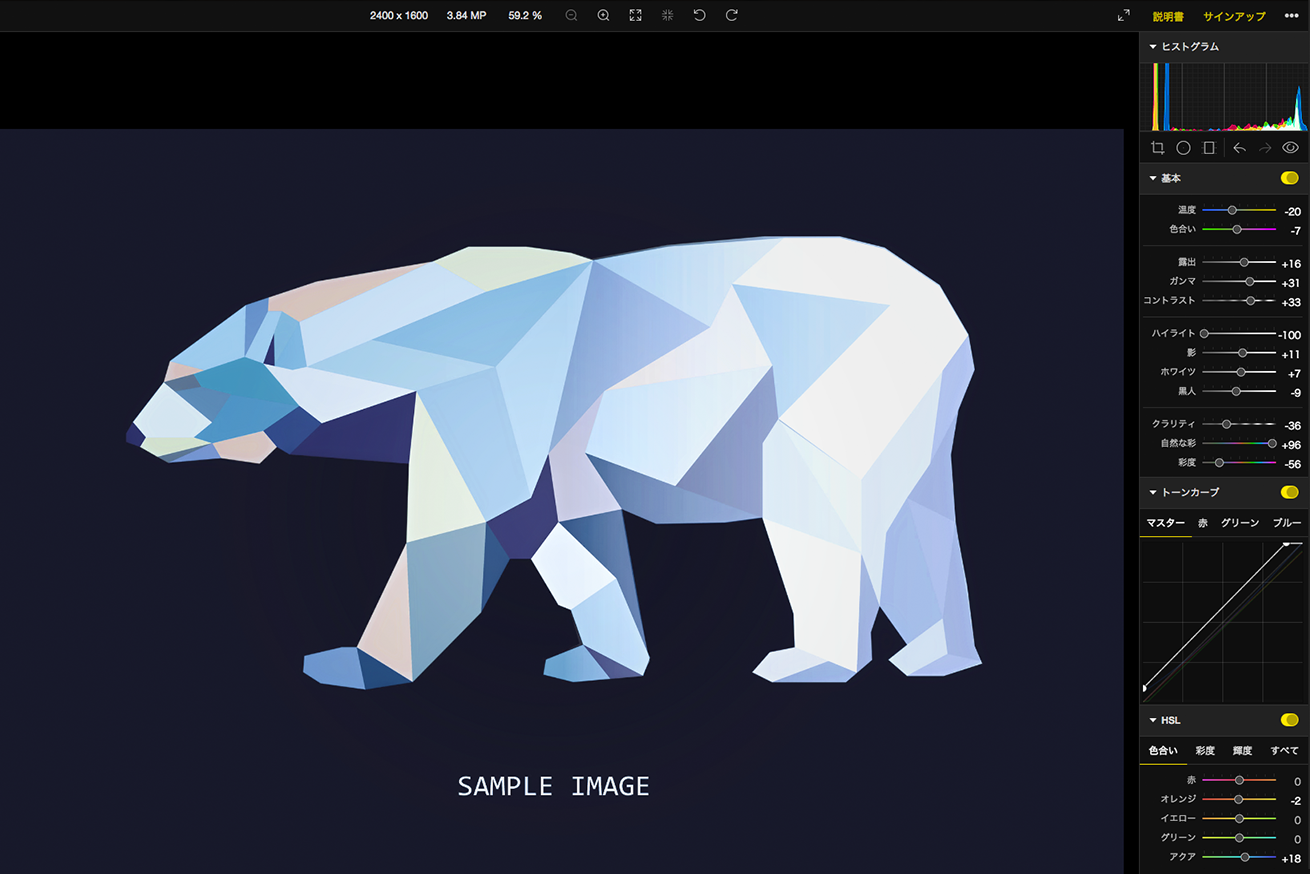The width and height of the screenshot is (1310, 874).
Task: Click the 温度 slider track
Action: pyautogui.click(x=1239, y=210)
